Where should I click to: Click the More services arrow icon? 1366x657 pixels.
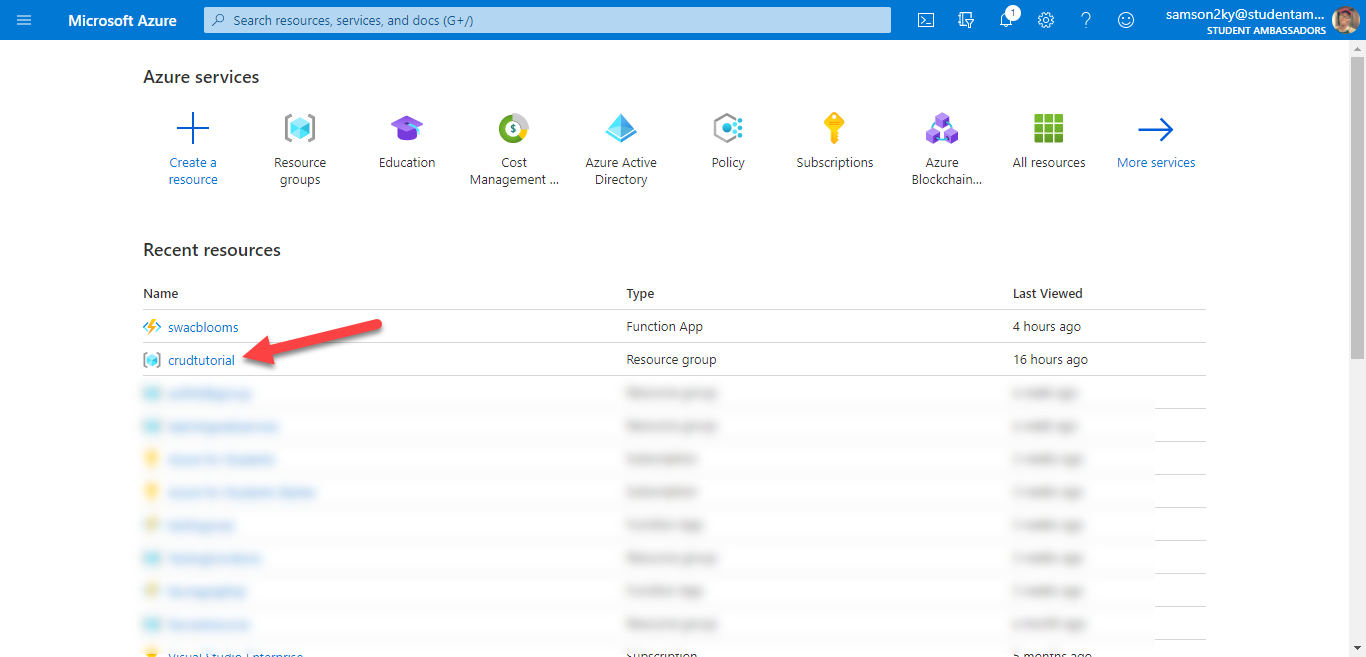[x=1156, y=129]
